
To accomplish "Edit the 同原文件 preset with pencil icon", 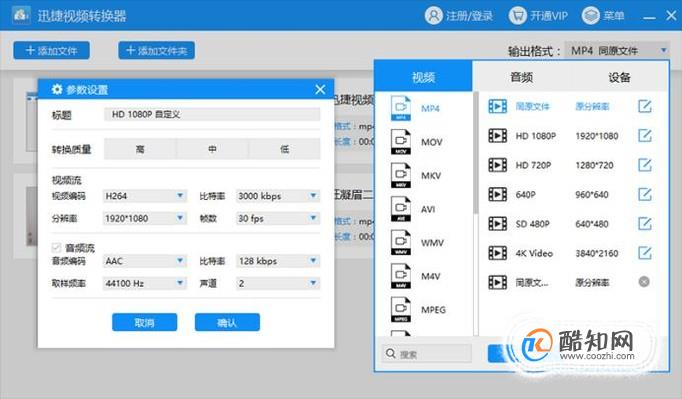I will pos(645,106).
